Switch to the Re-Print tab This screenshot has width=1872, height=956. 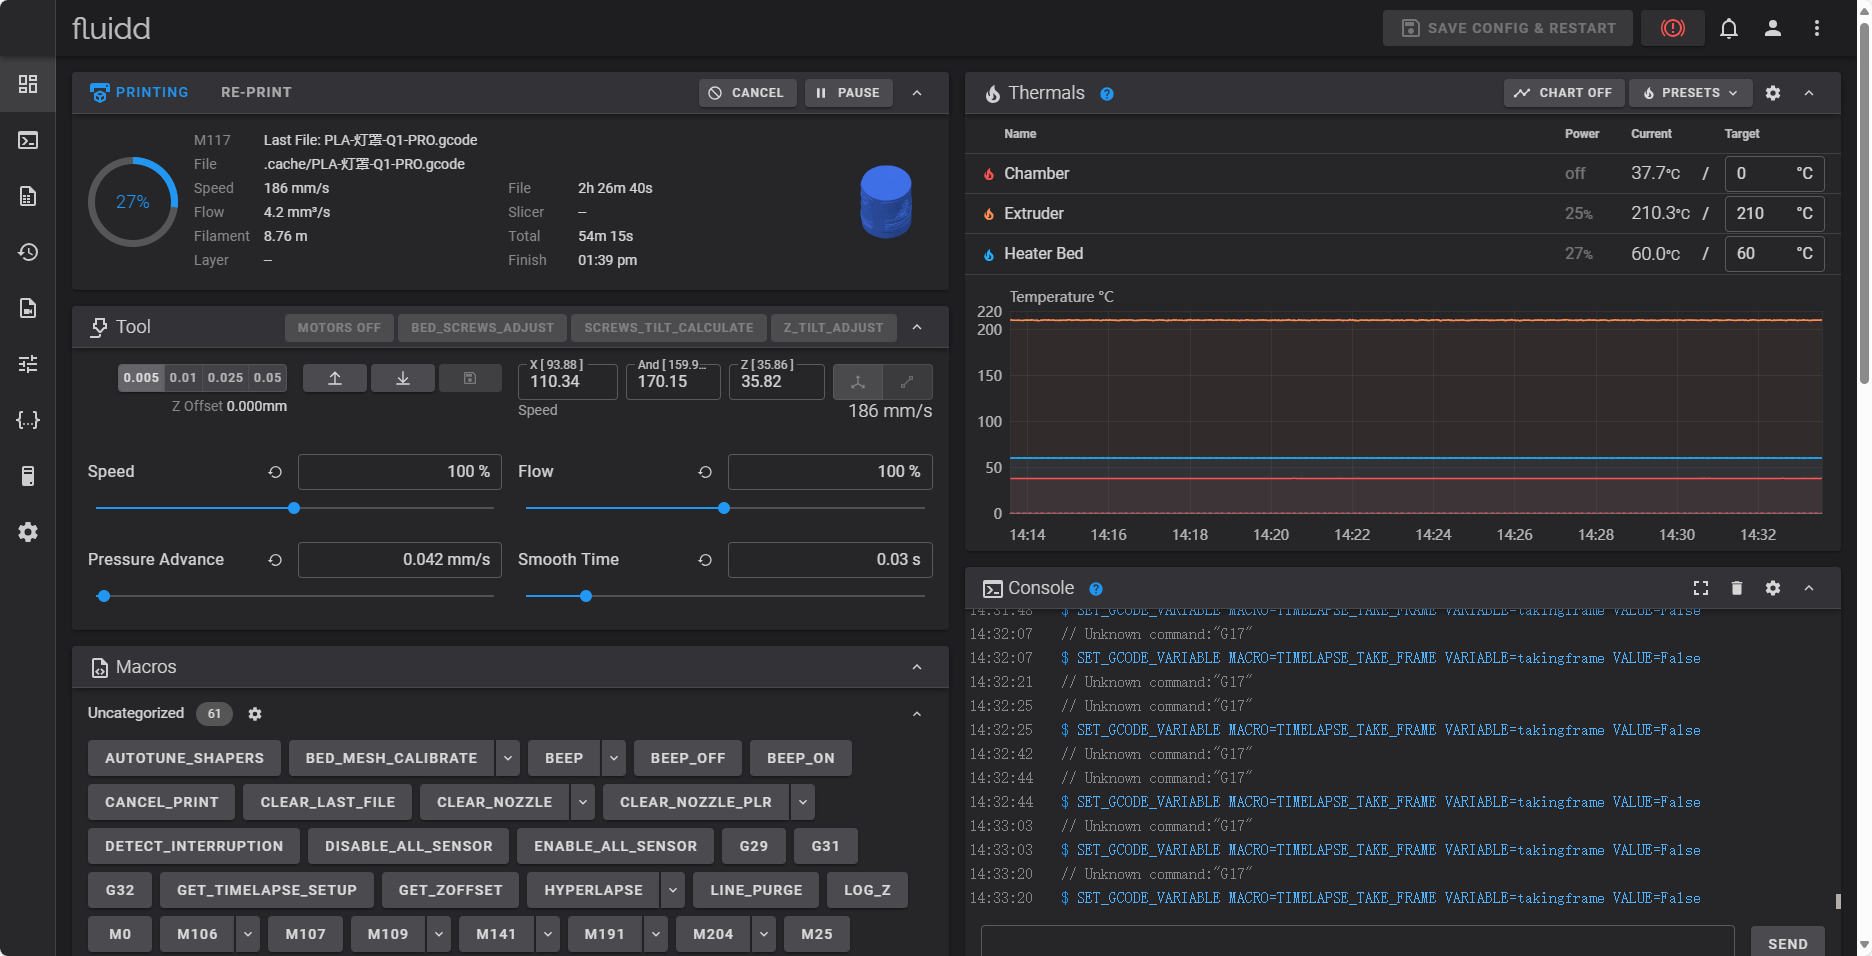click(256, 92)
